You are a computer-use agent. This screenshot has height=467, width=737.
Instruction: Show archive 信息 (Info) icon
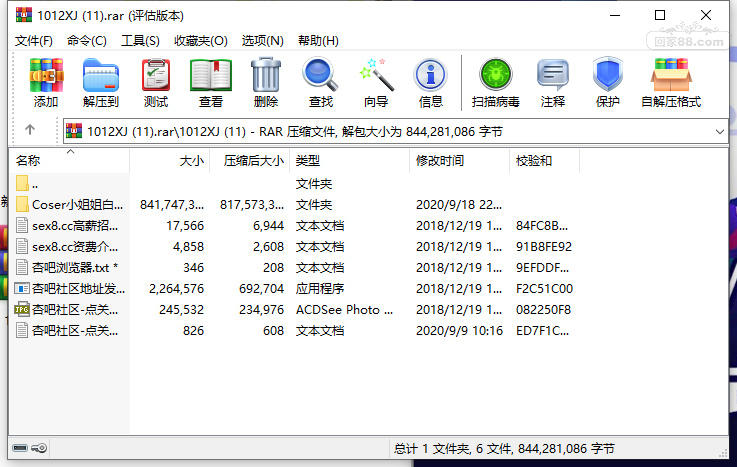(x=431, y=83)
